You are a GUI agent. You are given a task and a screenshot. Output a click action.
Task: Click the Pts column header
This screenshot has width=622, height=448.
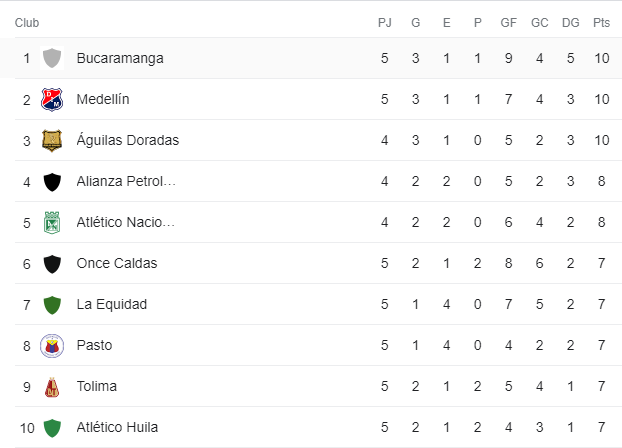[601, 22]
